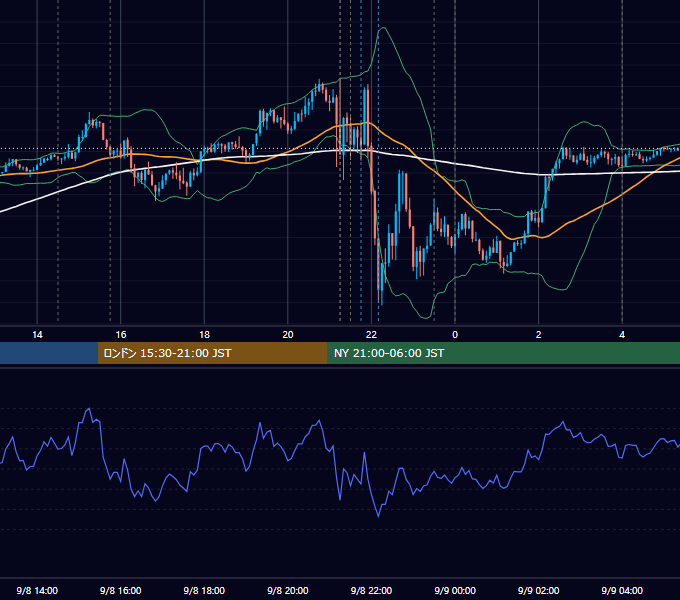Click the 9/8 16:00 label on indicator axis
680x600 pixels.
point(121,590)
